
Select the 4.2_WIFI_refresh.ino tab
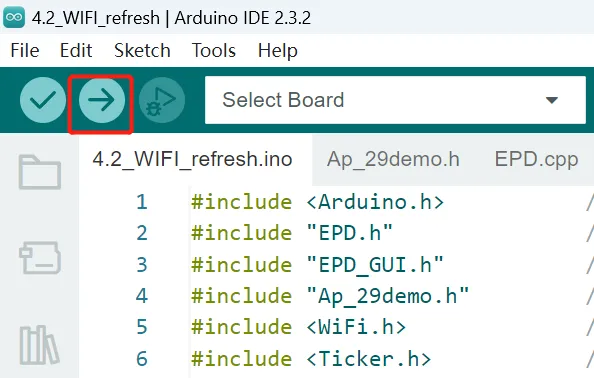tap(192, 159)
